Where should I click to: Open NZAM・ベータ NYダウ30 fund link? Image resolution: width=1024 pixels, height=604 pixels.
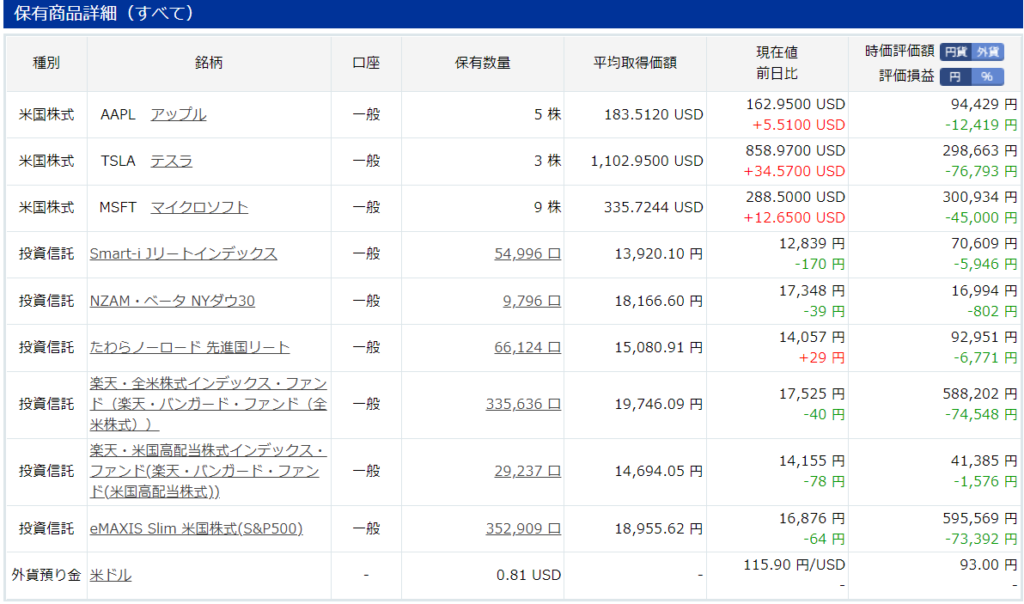click(172, 300)
